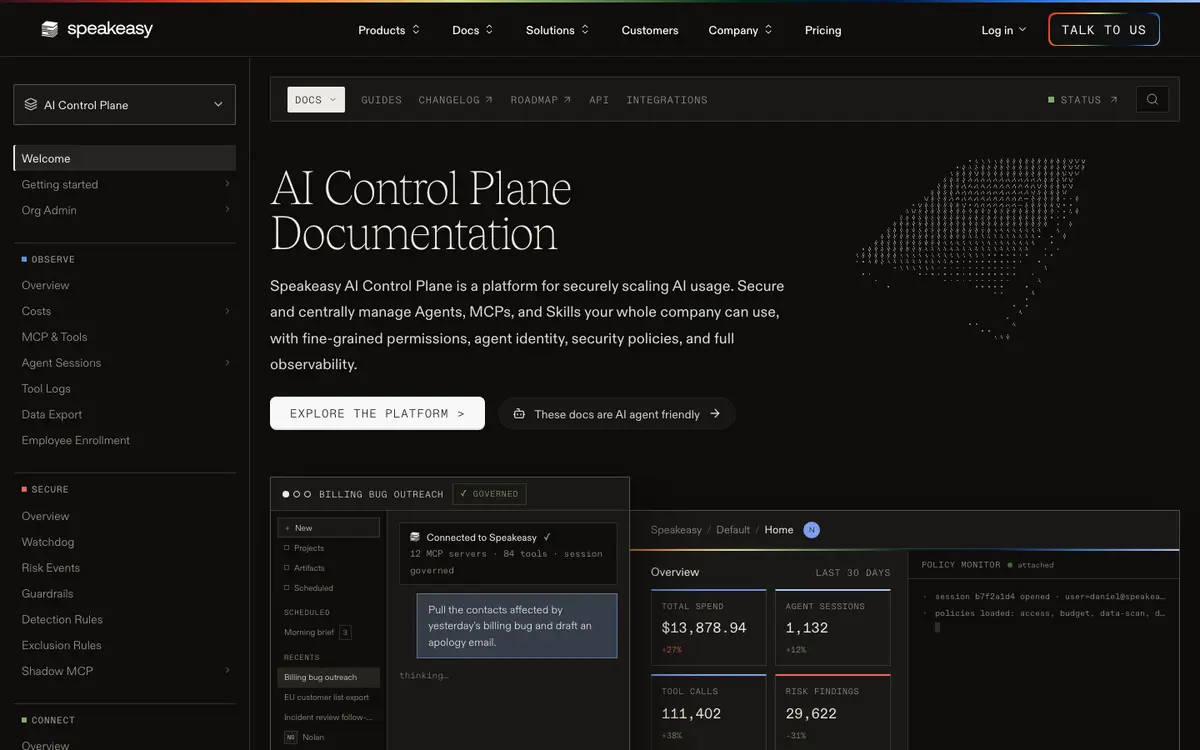Click New in the demo sidebar

pos(329,528)
